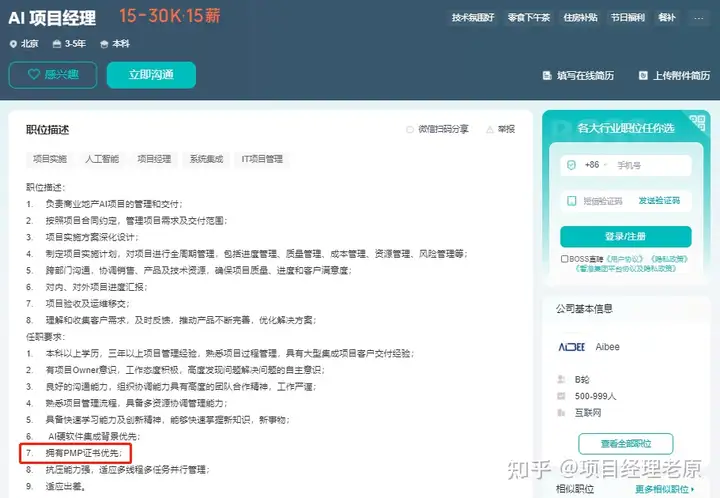Click the 立即沟通 button

click(x=151, y=75)
